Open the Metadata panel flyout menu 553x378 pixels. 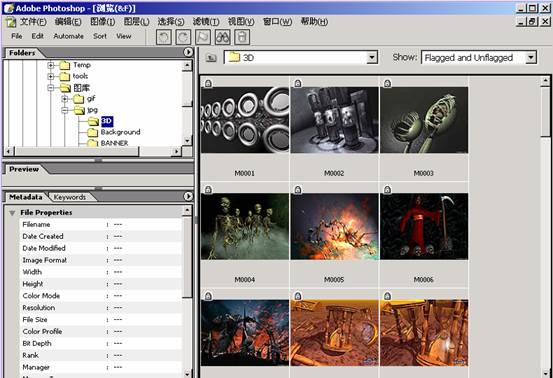[188, 196]
